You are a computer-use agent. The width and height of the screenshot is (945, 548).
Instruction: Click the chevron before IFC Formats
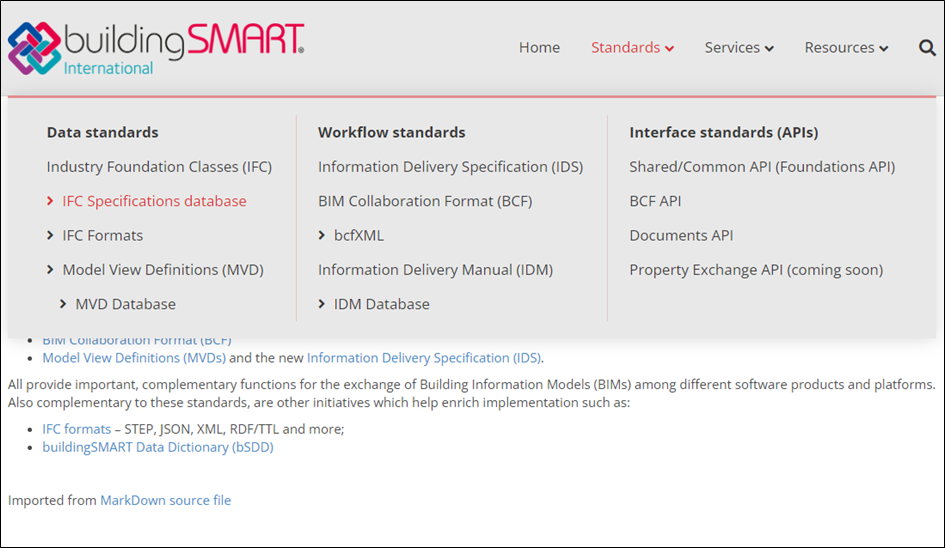[x=50, y=235]
